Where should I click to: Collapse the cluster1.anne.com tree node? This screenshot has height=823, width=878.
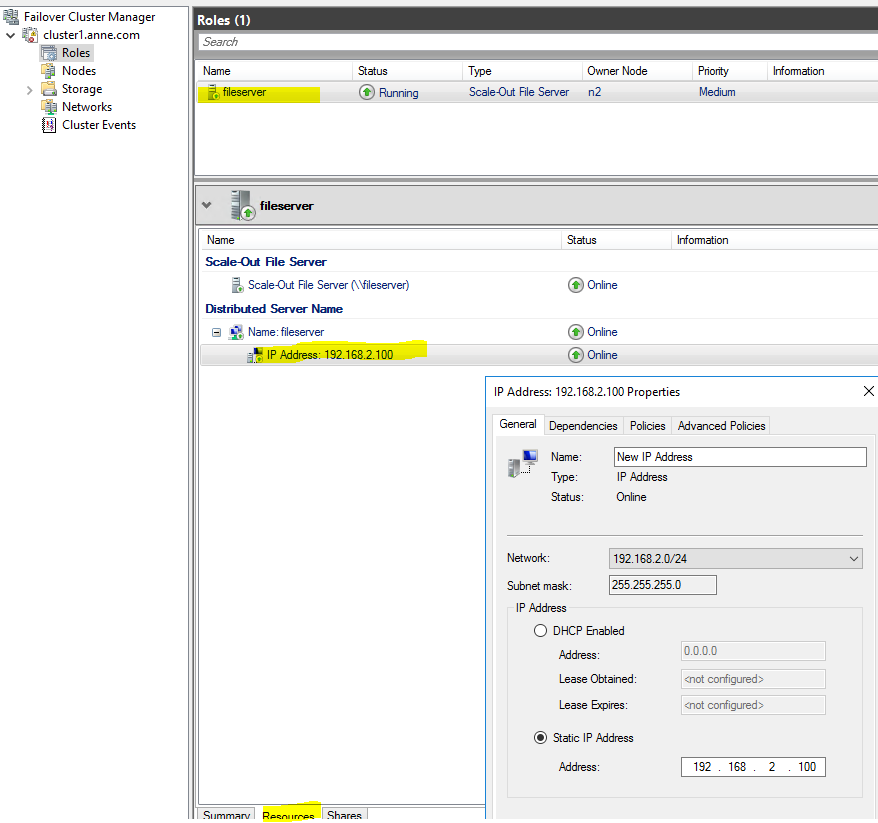click(x=11, y=35)
